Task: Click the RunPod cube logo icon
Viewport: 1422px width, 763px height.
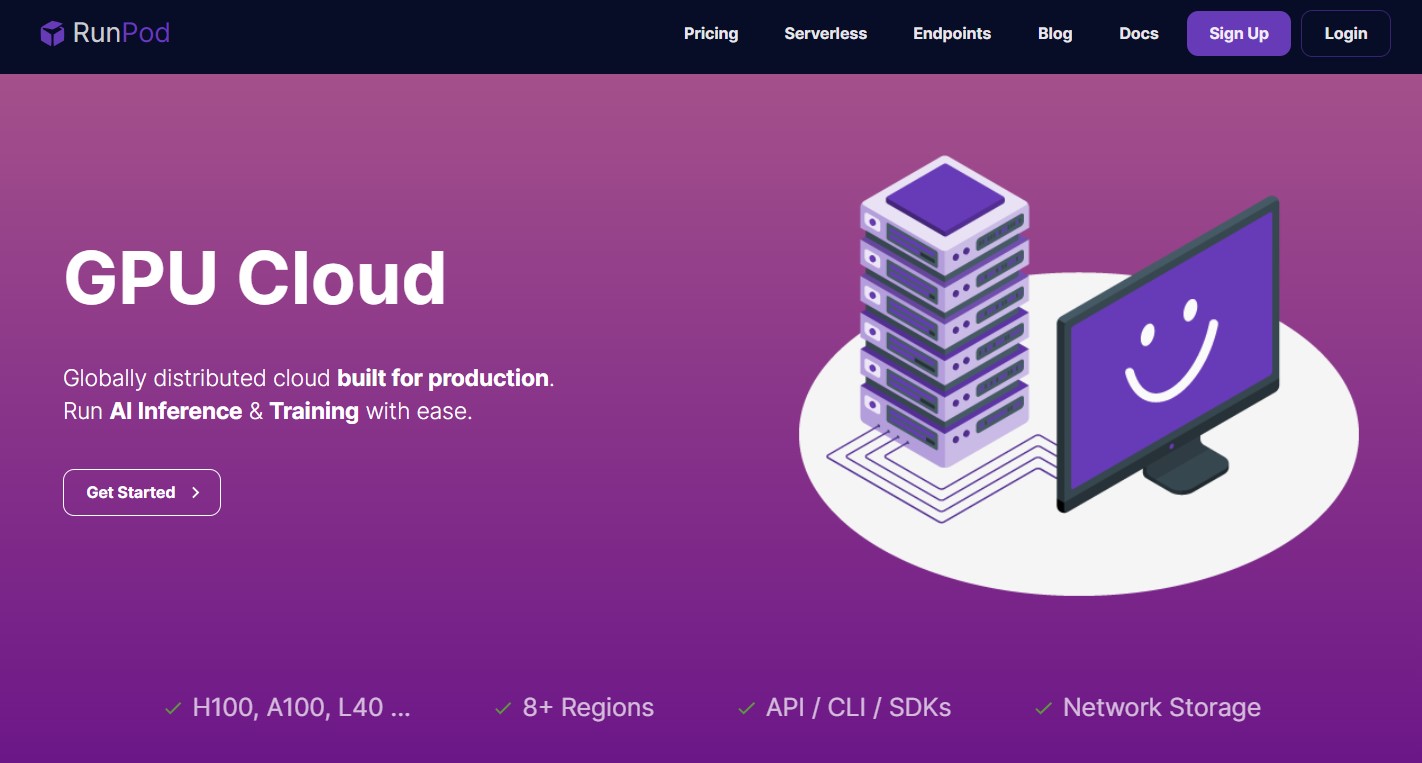Action: coord(52,33)
